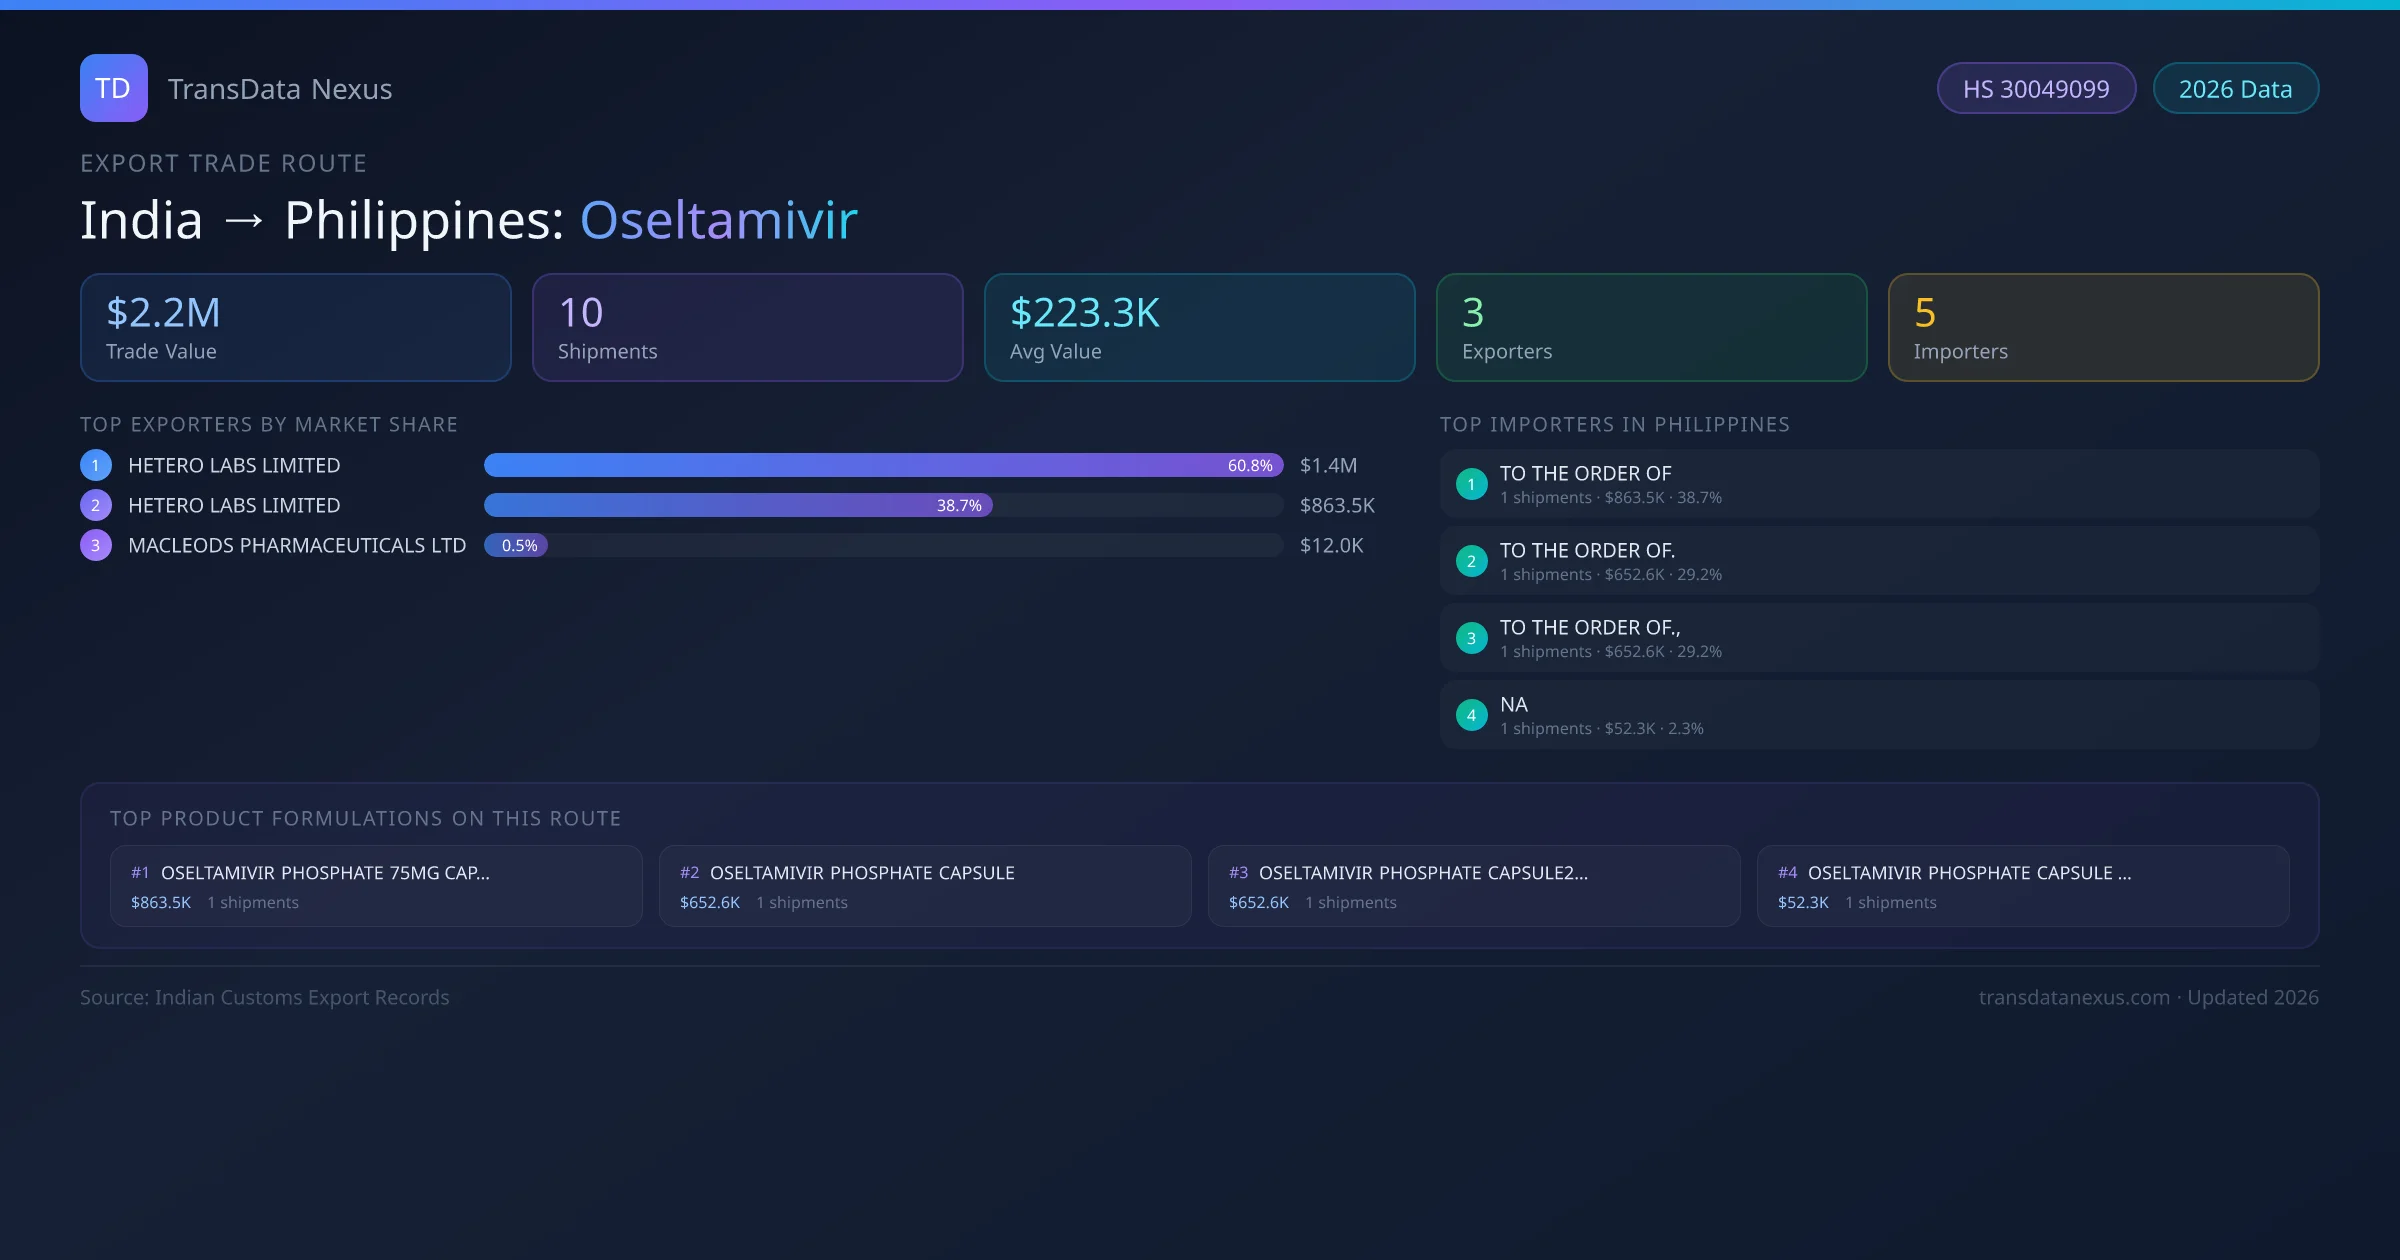Click green rank 2 importer badge
Viewport: 2400px width, 1260px height.
(x=1471, y=561)
